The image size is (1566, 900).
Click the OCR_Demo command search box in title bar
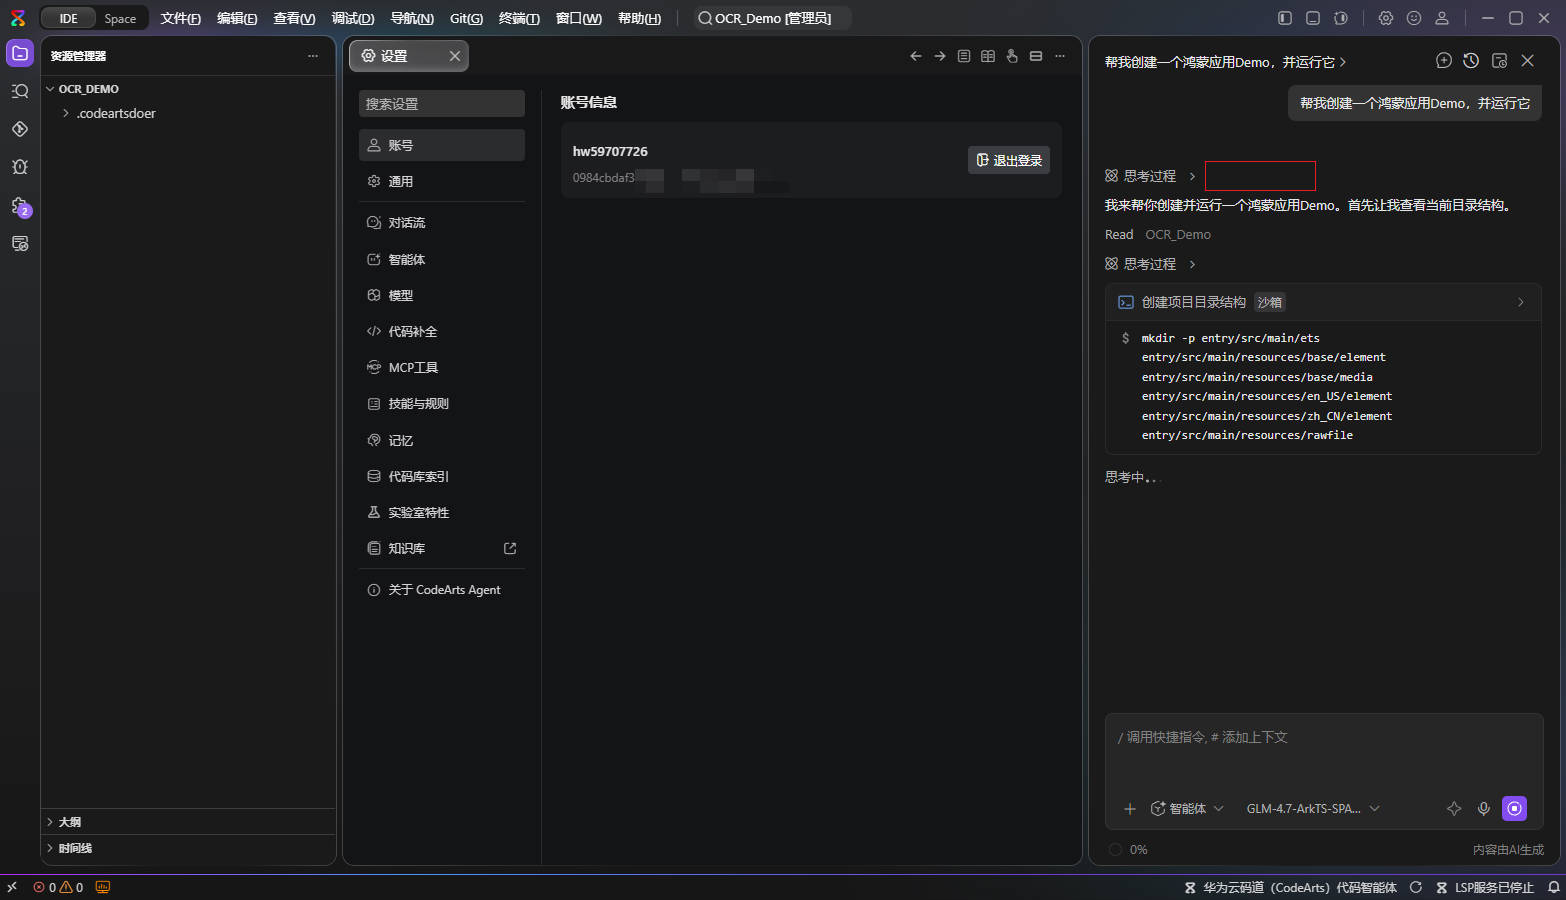tap(772, 18)
